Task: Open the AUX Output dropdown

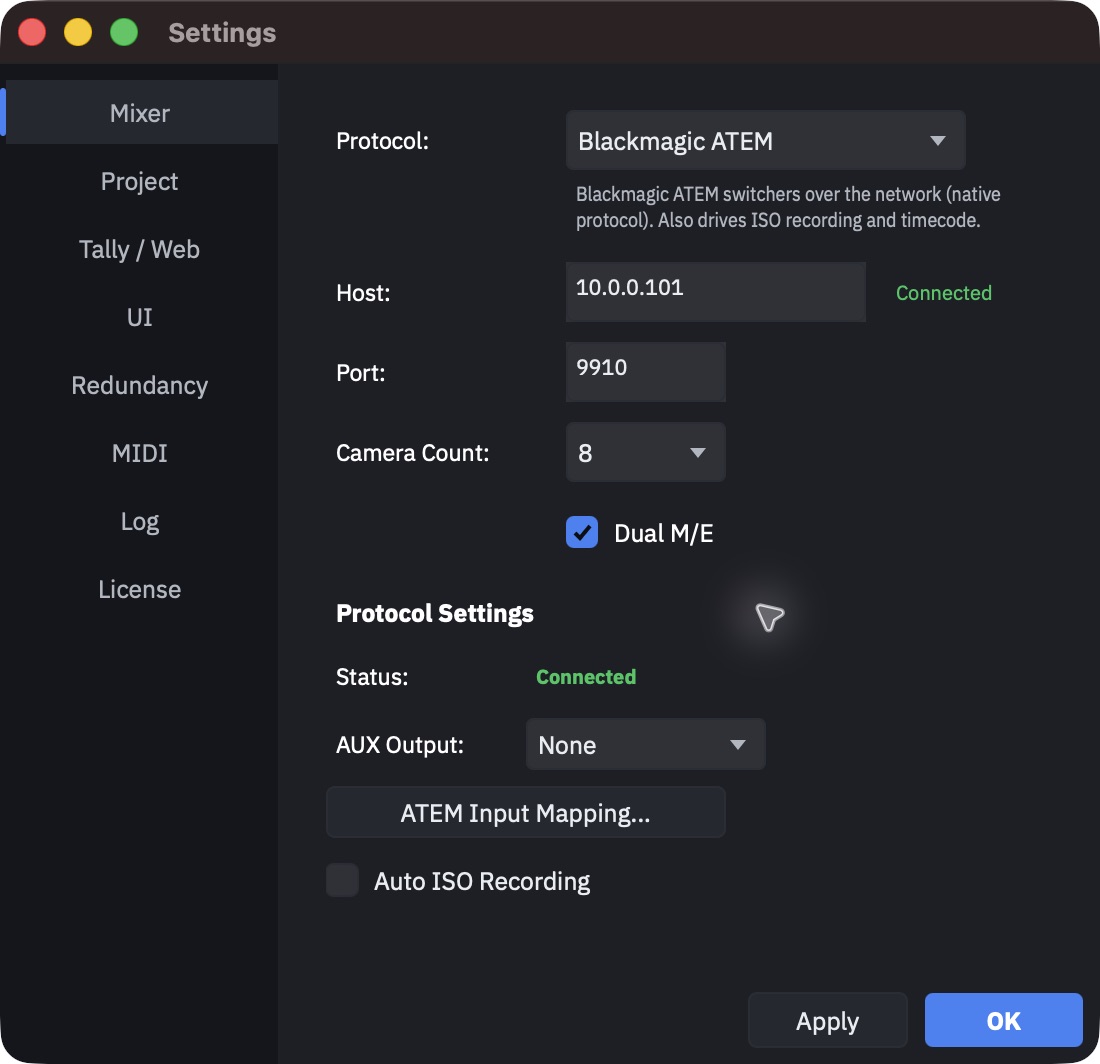Action: pos(645,744)
